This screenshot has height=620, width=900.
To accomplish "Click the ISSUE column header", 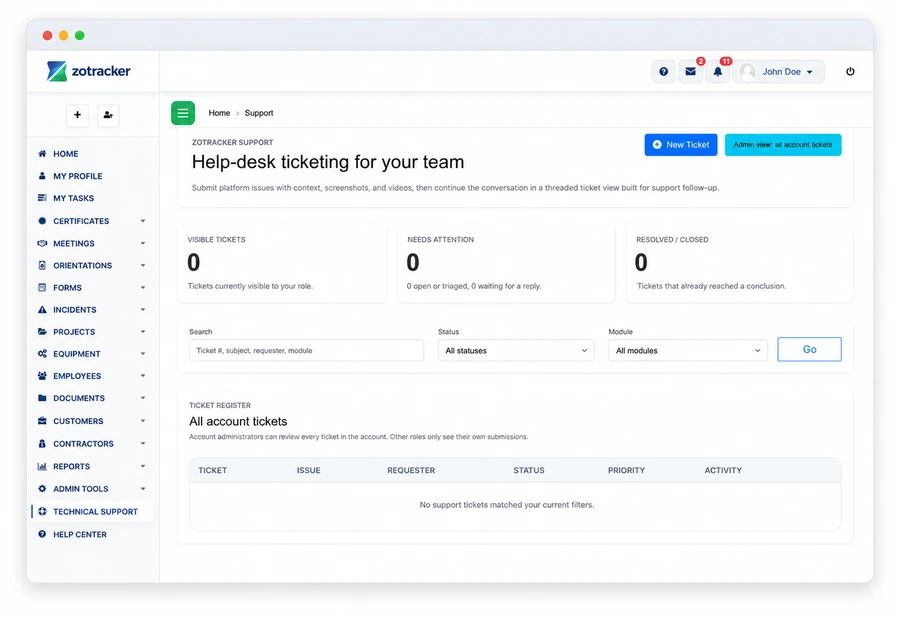I will pyautogui.click(x=309, y=470).
